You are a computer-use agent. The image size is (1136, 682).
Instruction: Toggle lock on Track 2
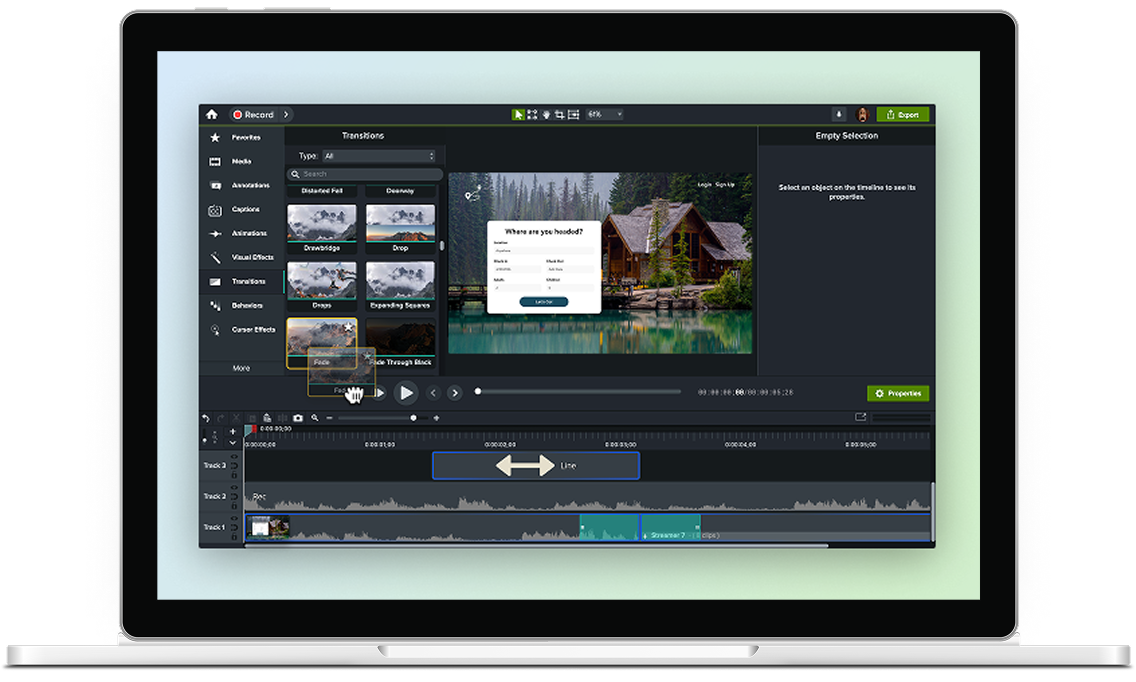click(234, 506)
